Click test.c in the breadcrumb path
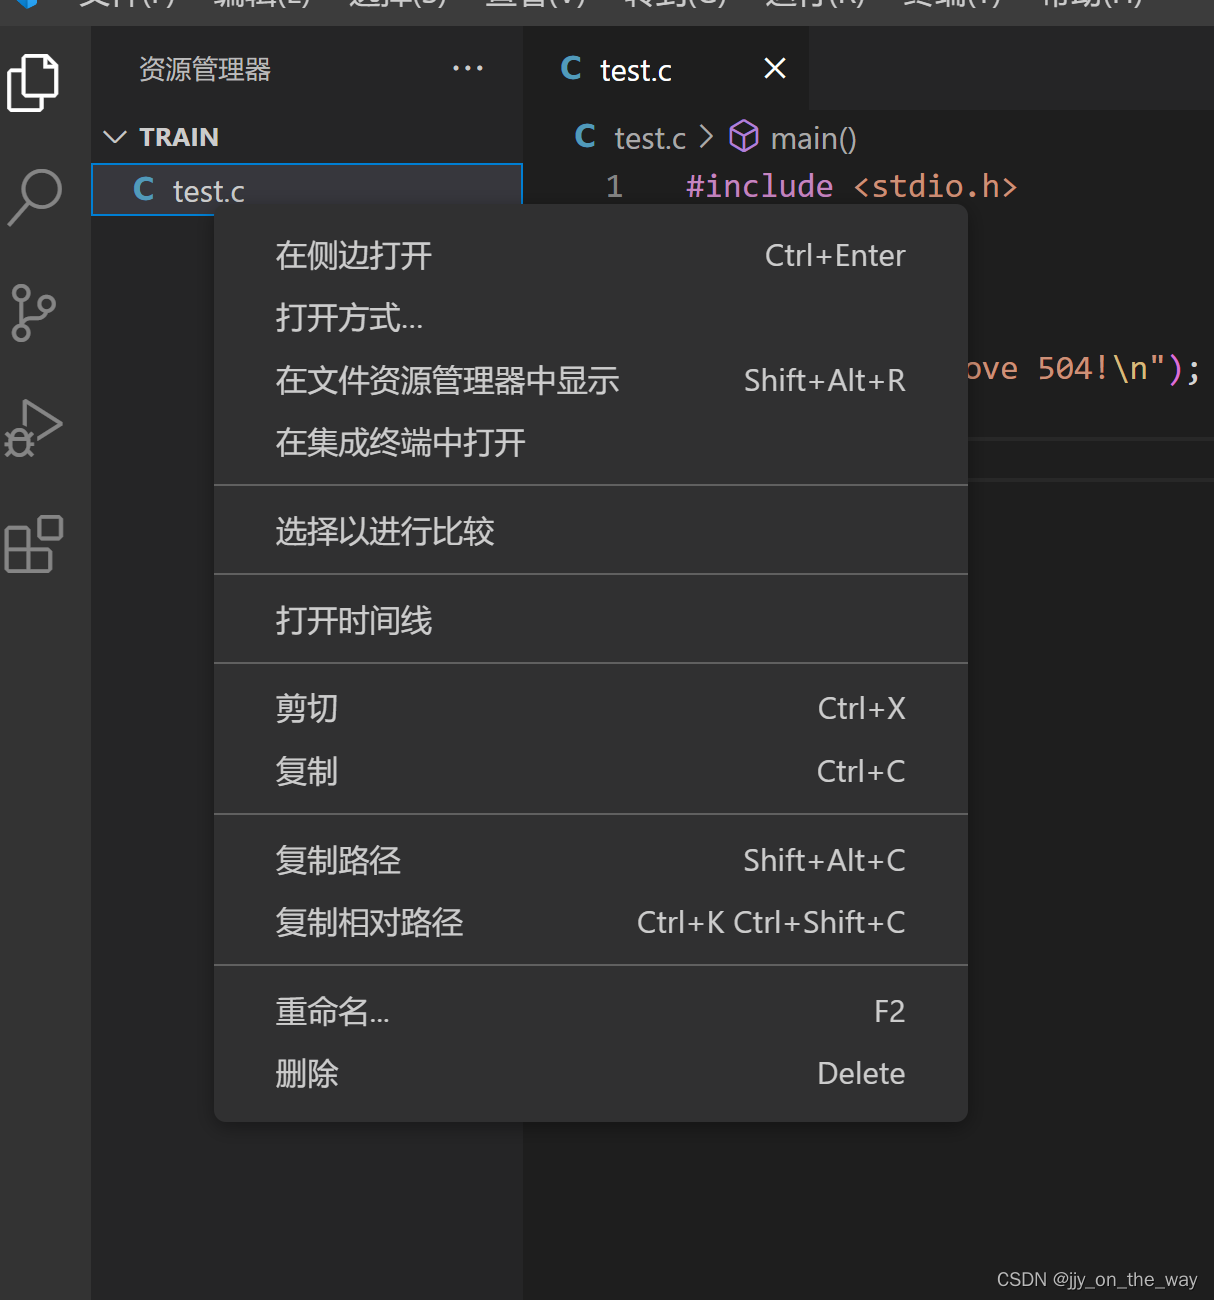The height and width of the screenshot is (1300, 1214). (x=650, y=138)
